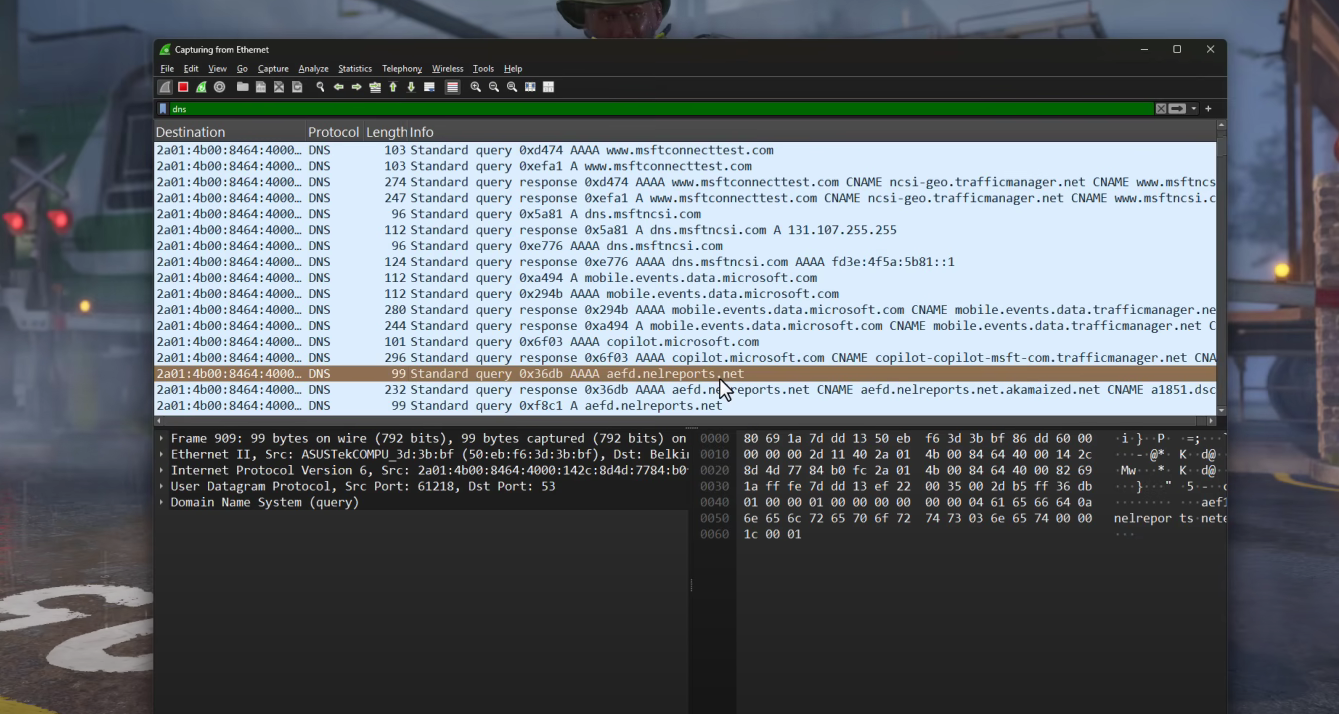Click the last icon in the main toolbar
This screenshot has width=1339, height=714.
(x=548, y=87)
